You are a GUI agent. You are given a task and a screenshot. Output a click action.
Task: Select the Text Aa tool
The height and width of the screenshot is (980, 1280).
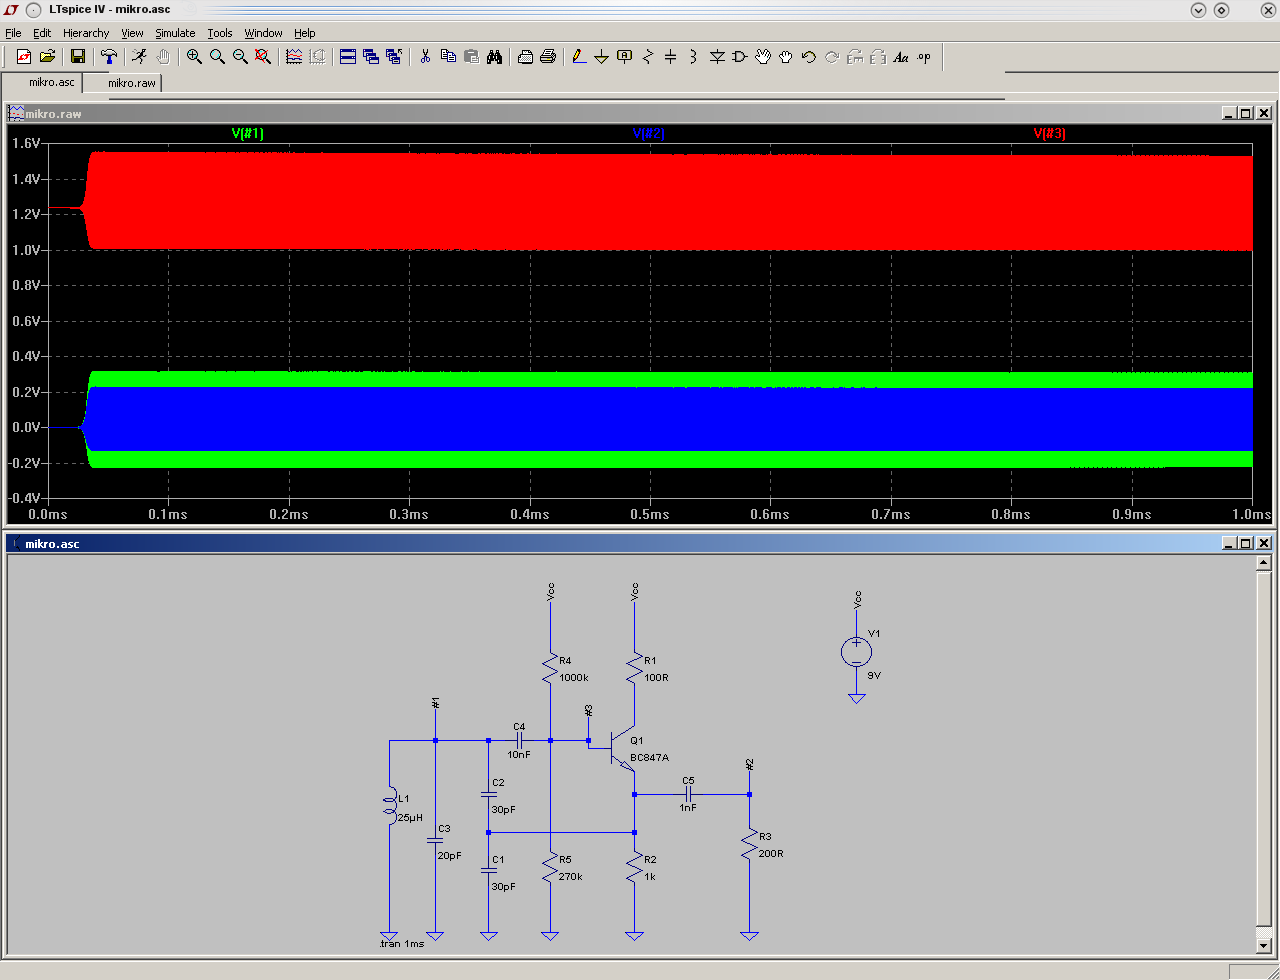[x=901, y=57]
